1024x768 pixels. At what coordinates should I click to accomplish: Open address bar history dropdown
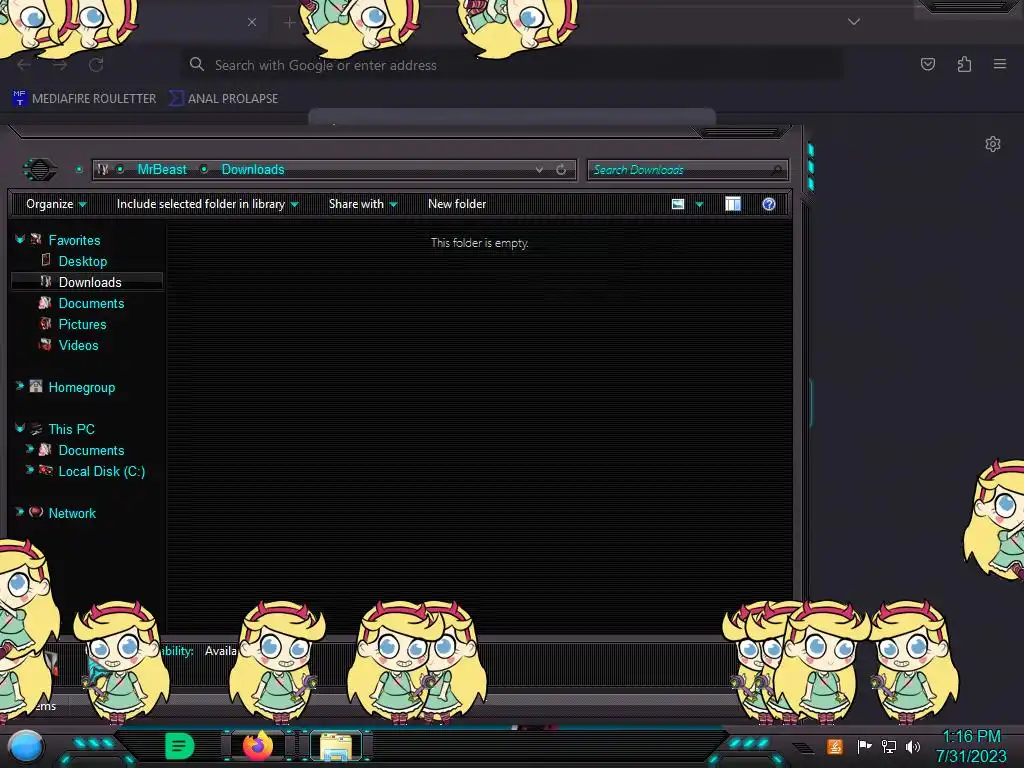(x=539, y=170)
